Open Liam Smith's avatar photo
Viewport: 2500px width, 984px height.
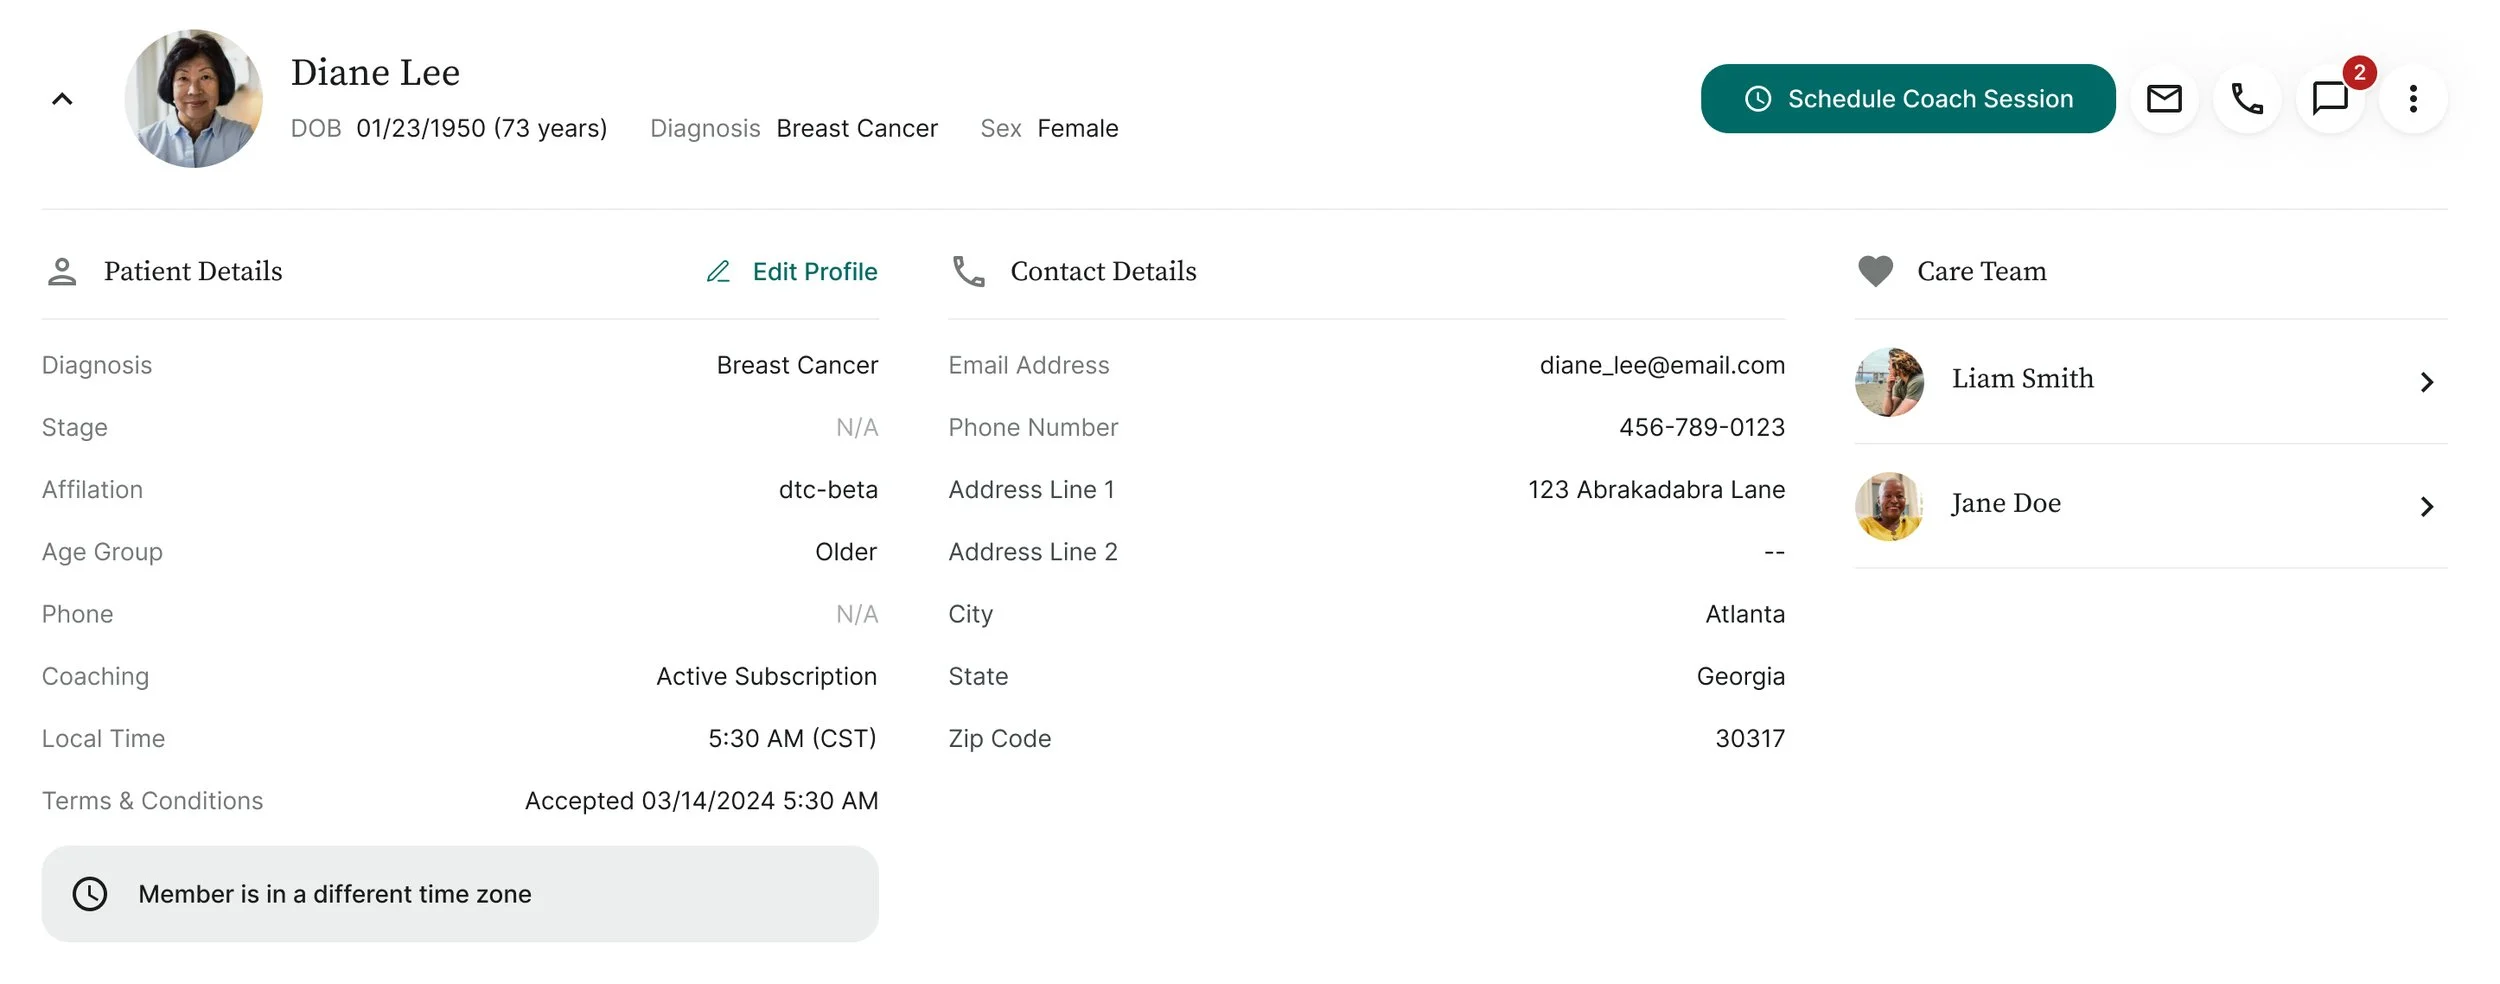[1889, 382]
